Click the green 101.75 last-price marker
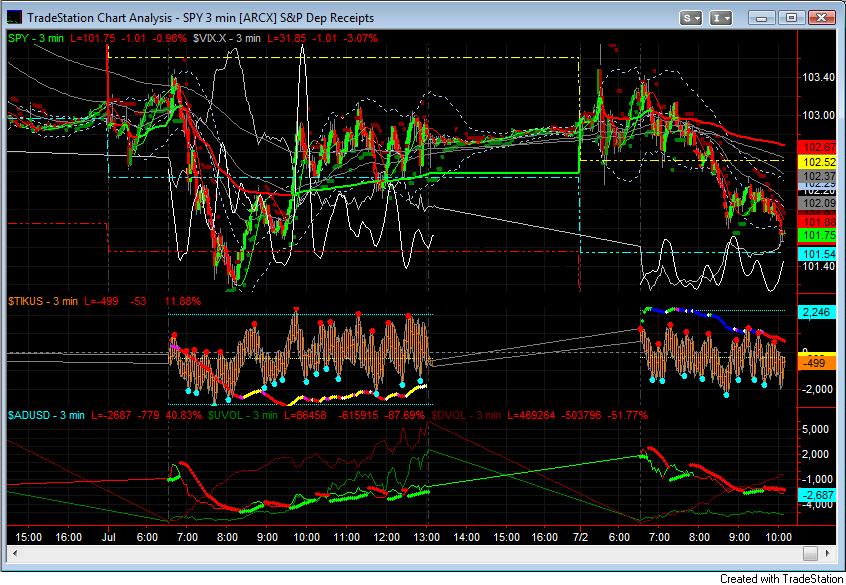The image size is (846, 585). [817, 235]
